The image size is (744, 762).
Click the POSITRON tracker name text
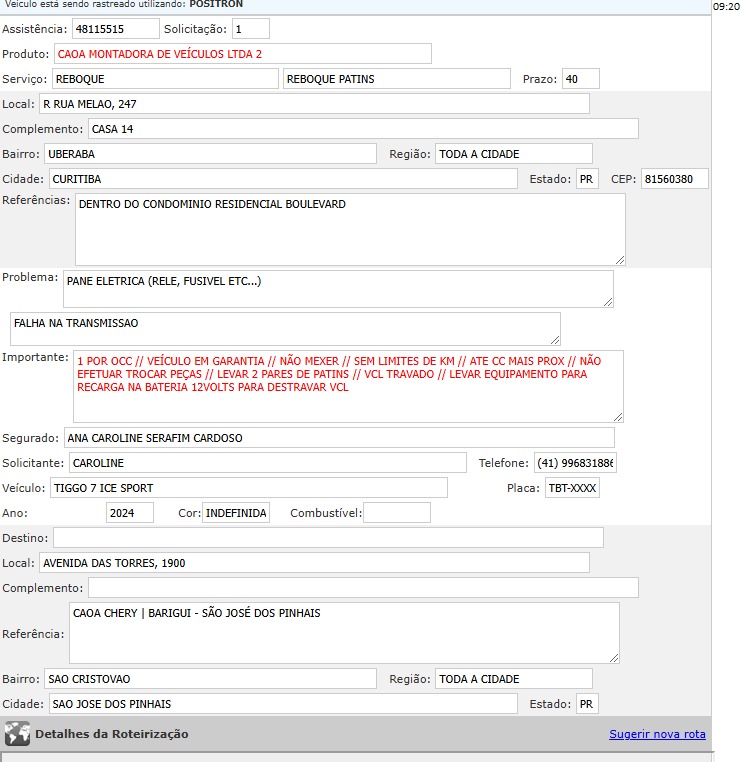[x=216, y=4]
